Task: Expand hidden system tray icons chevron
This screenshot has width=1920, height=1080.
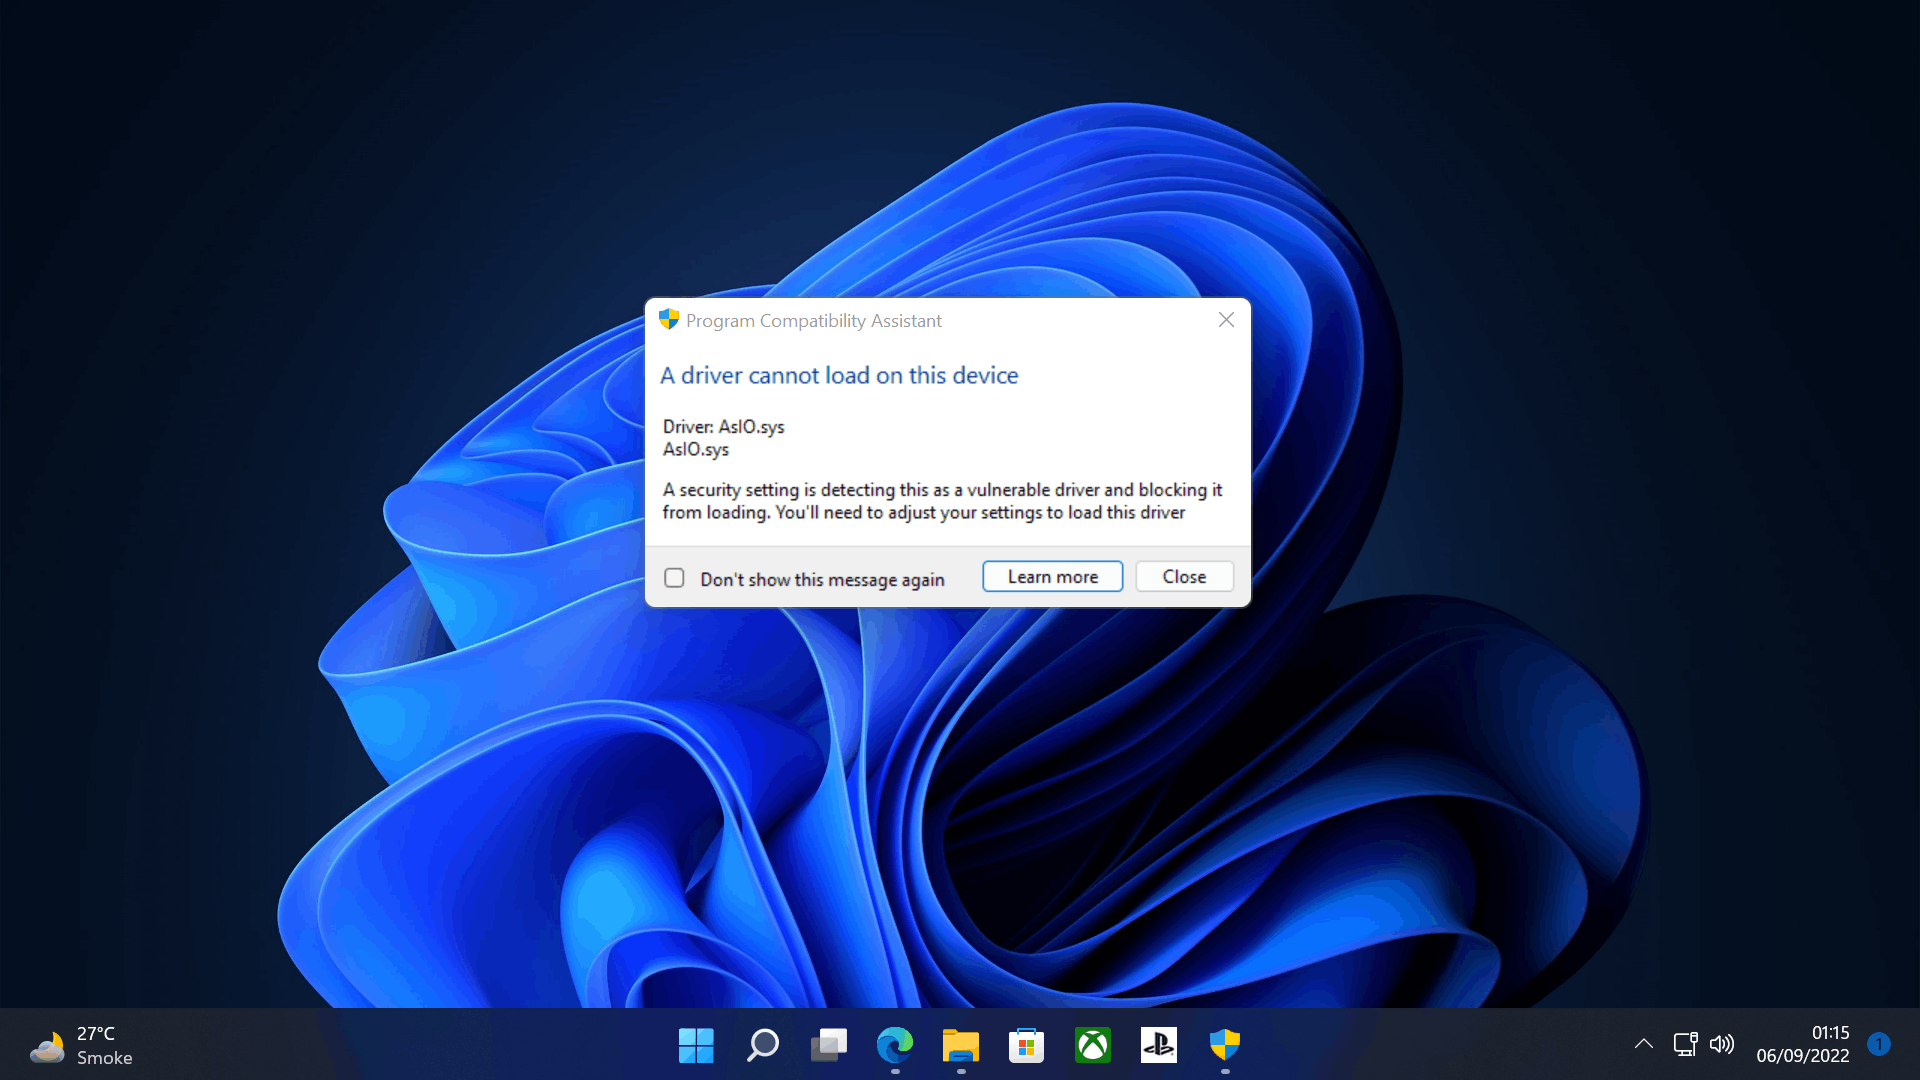Action: 1643,1044
